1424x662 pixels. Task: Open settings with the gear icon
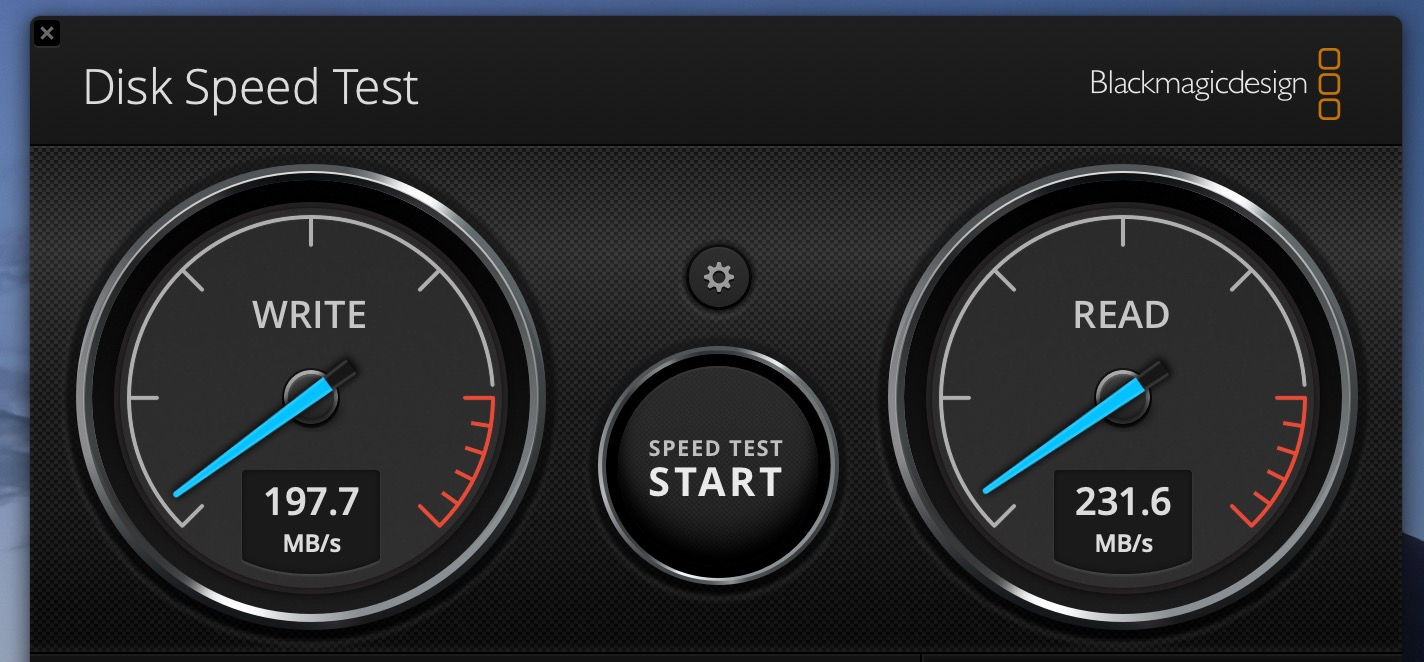click(x=719, y=276)
